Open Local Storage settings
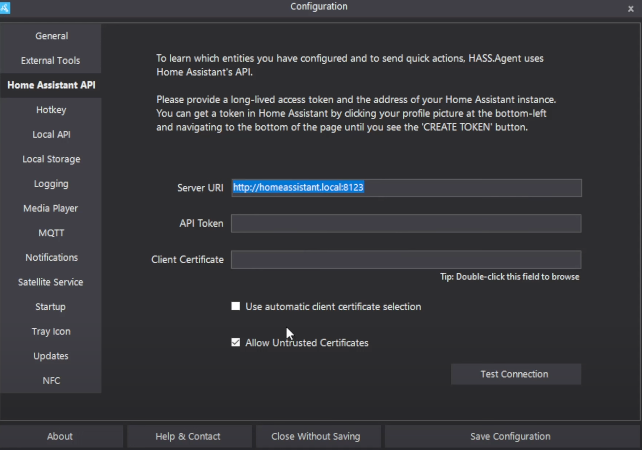Image resolution: width=642 pixels, height=450 pixels. [x=51, y=159]
